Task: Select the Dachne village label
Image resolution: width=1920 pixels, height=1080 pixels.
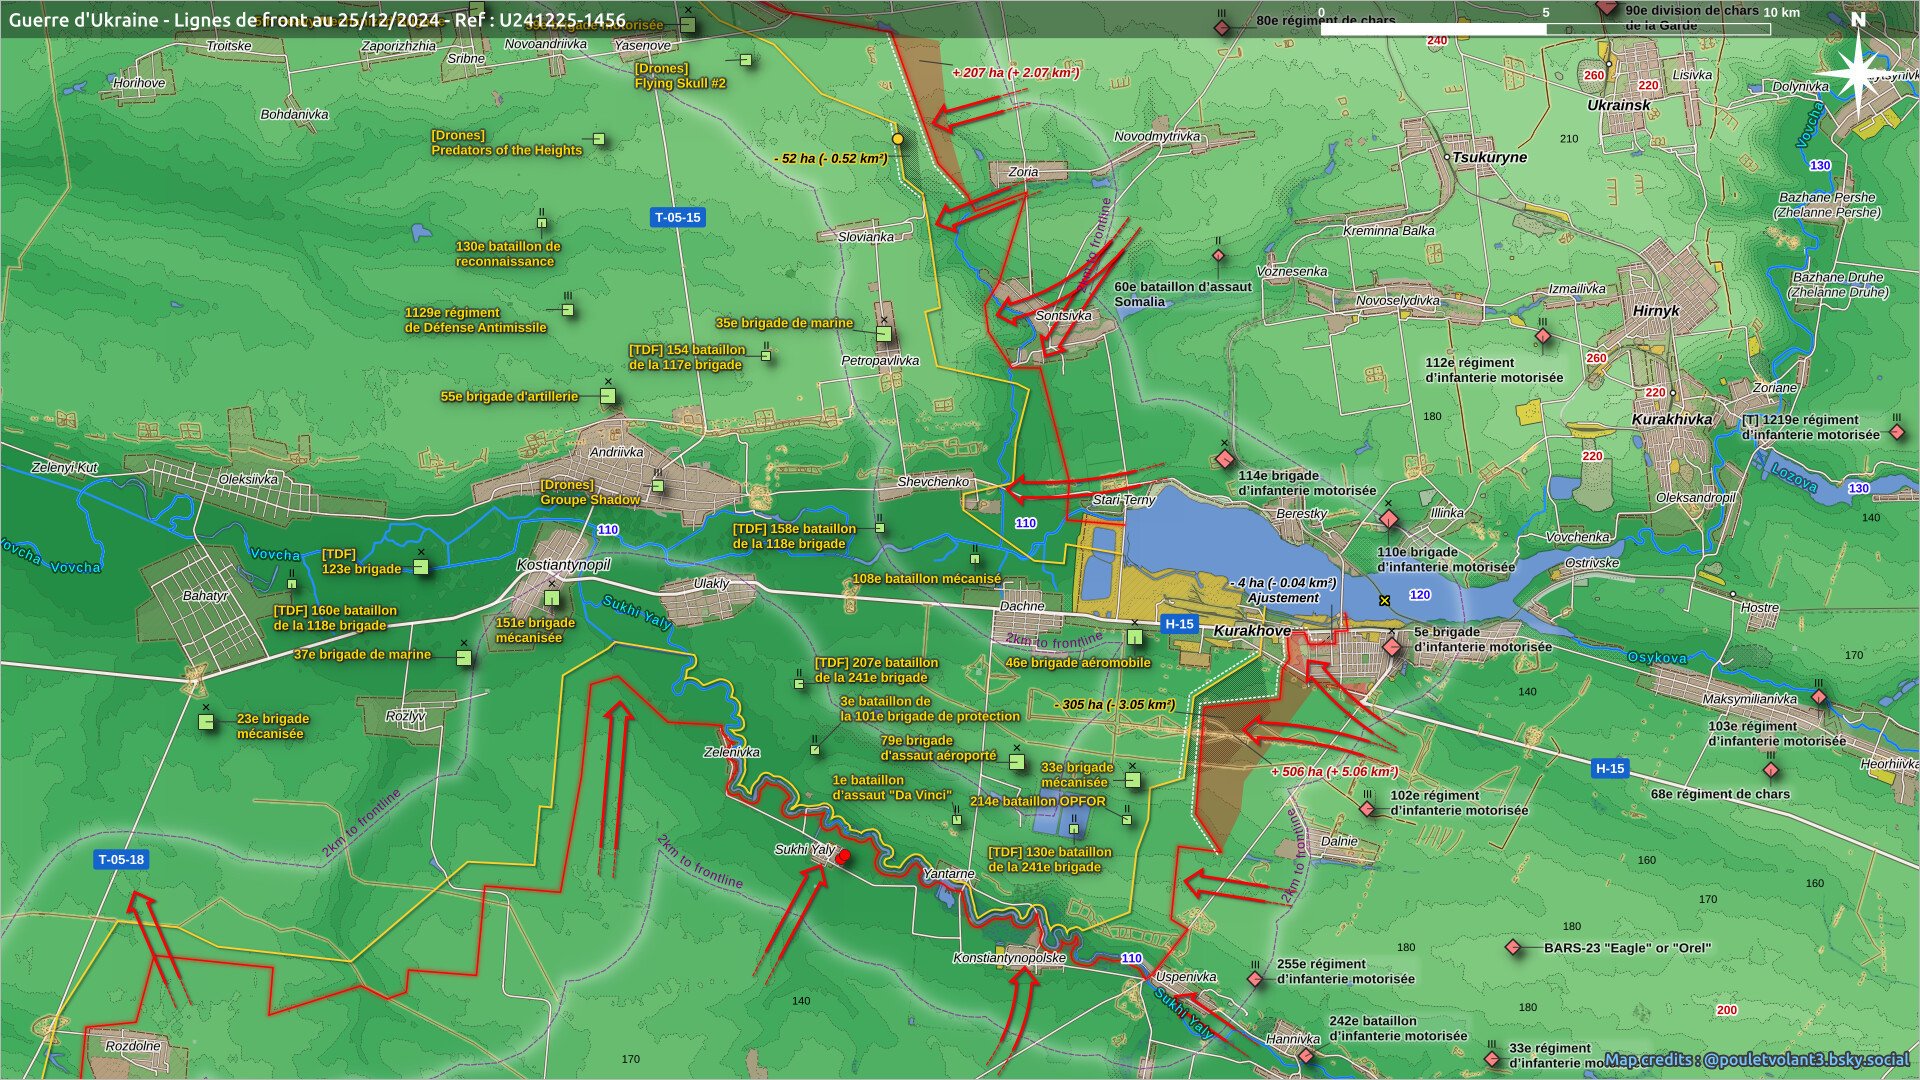Action: tap(1022, 606)
